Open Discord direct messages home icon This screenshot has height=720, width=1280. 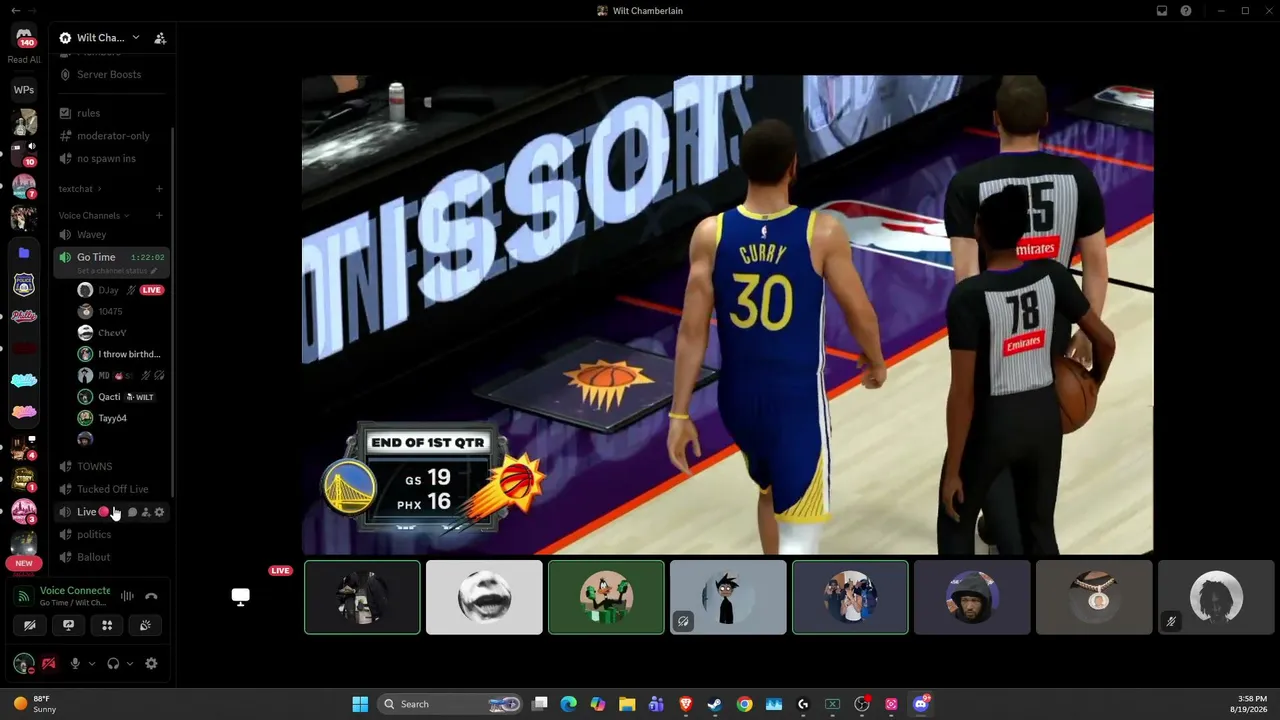pyautogui.click(x=24, y=37)
